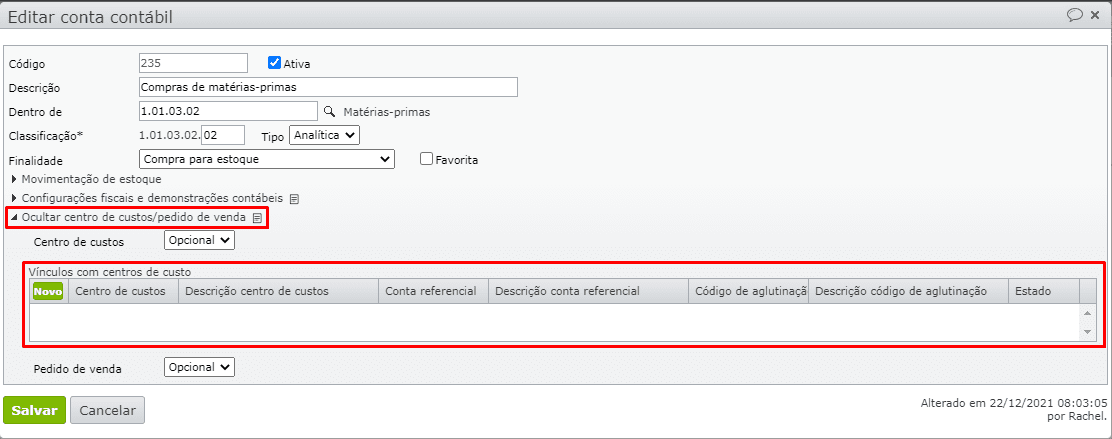Open the Finalidade dropdown
Screen dimensions: 1112x439
[267, 159]
